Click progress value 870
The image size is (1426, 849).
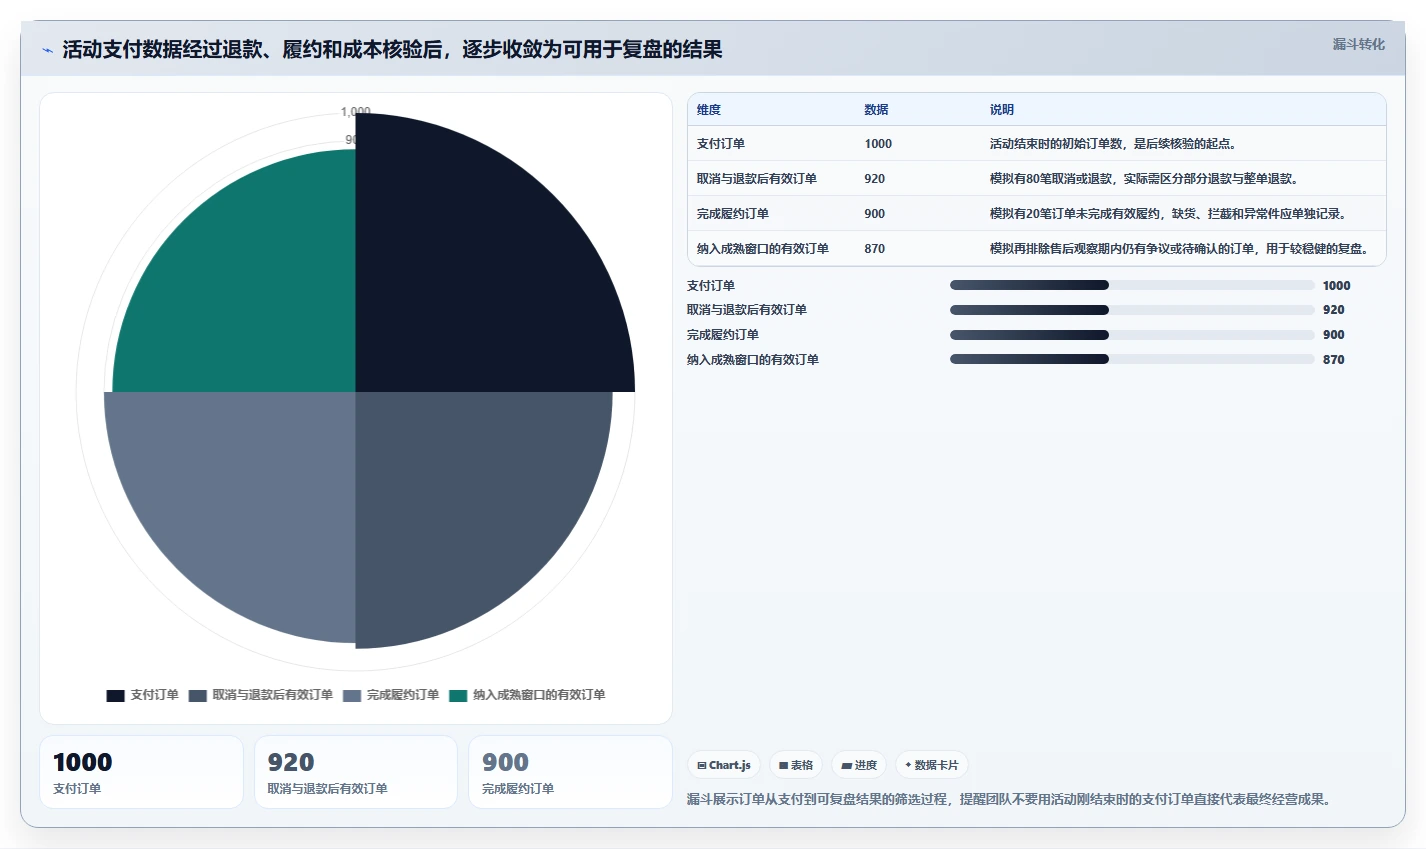1333,360
